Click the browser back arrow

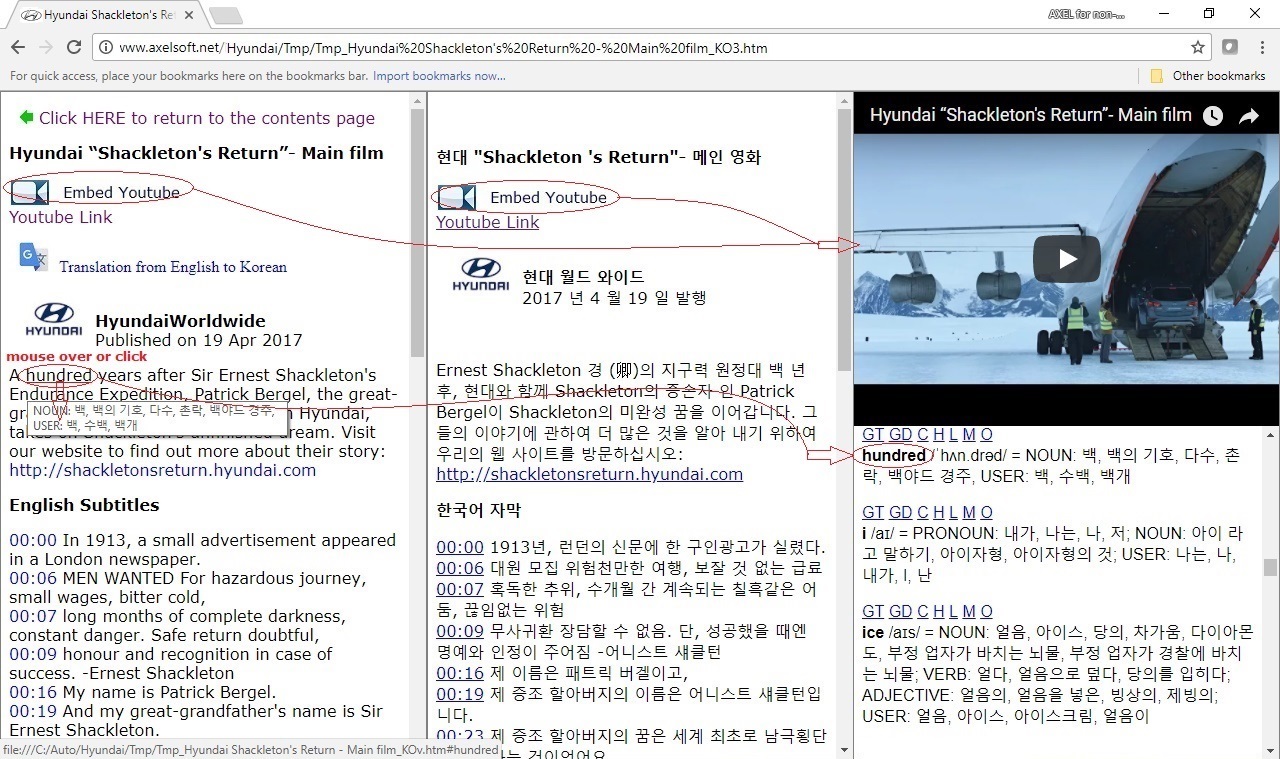(x=18, y=47)
